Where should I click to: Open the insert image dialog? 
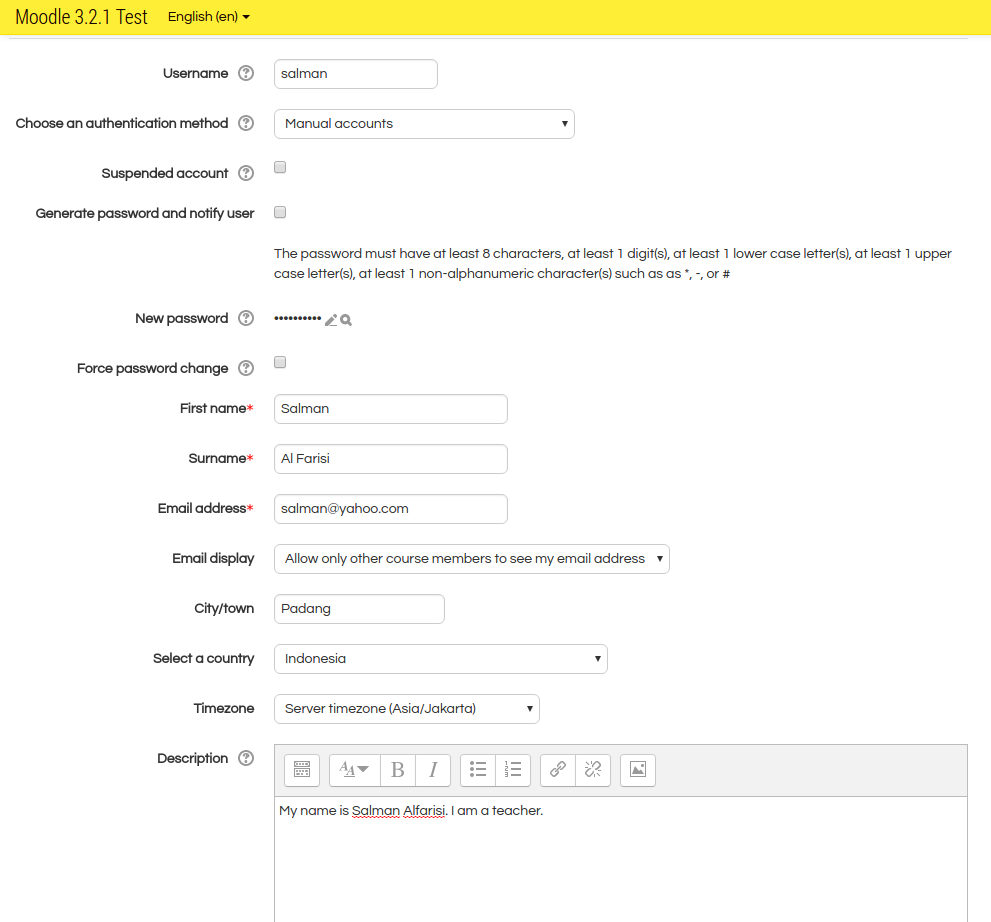click(638, 770)
